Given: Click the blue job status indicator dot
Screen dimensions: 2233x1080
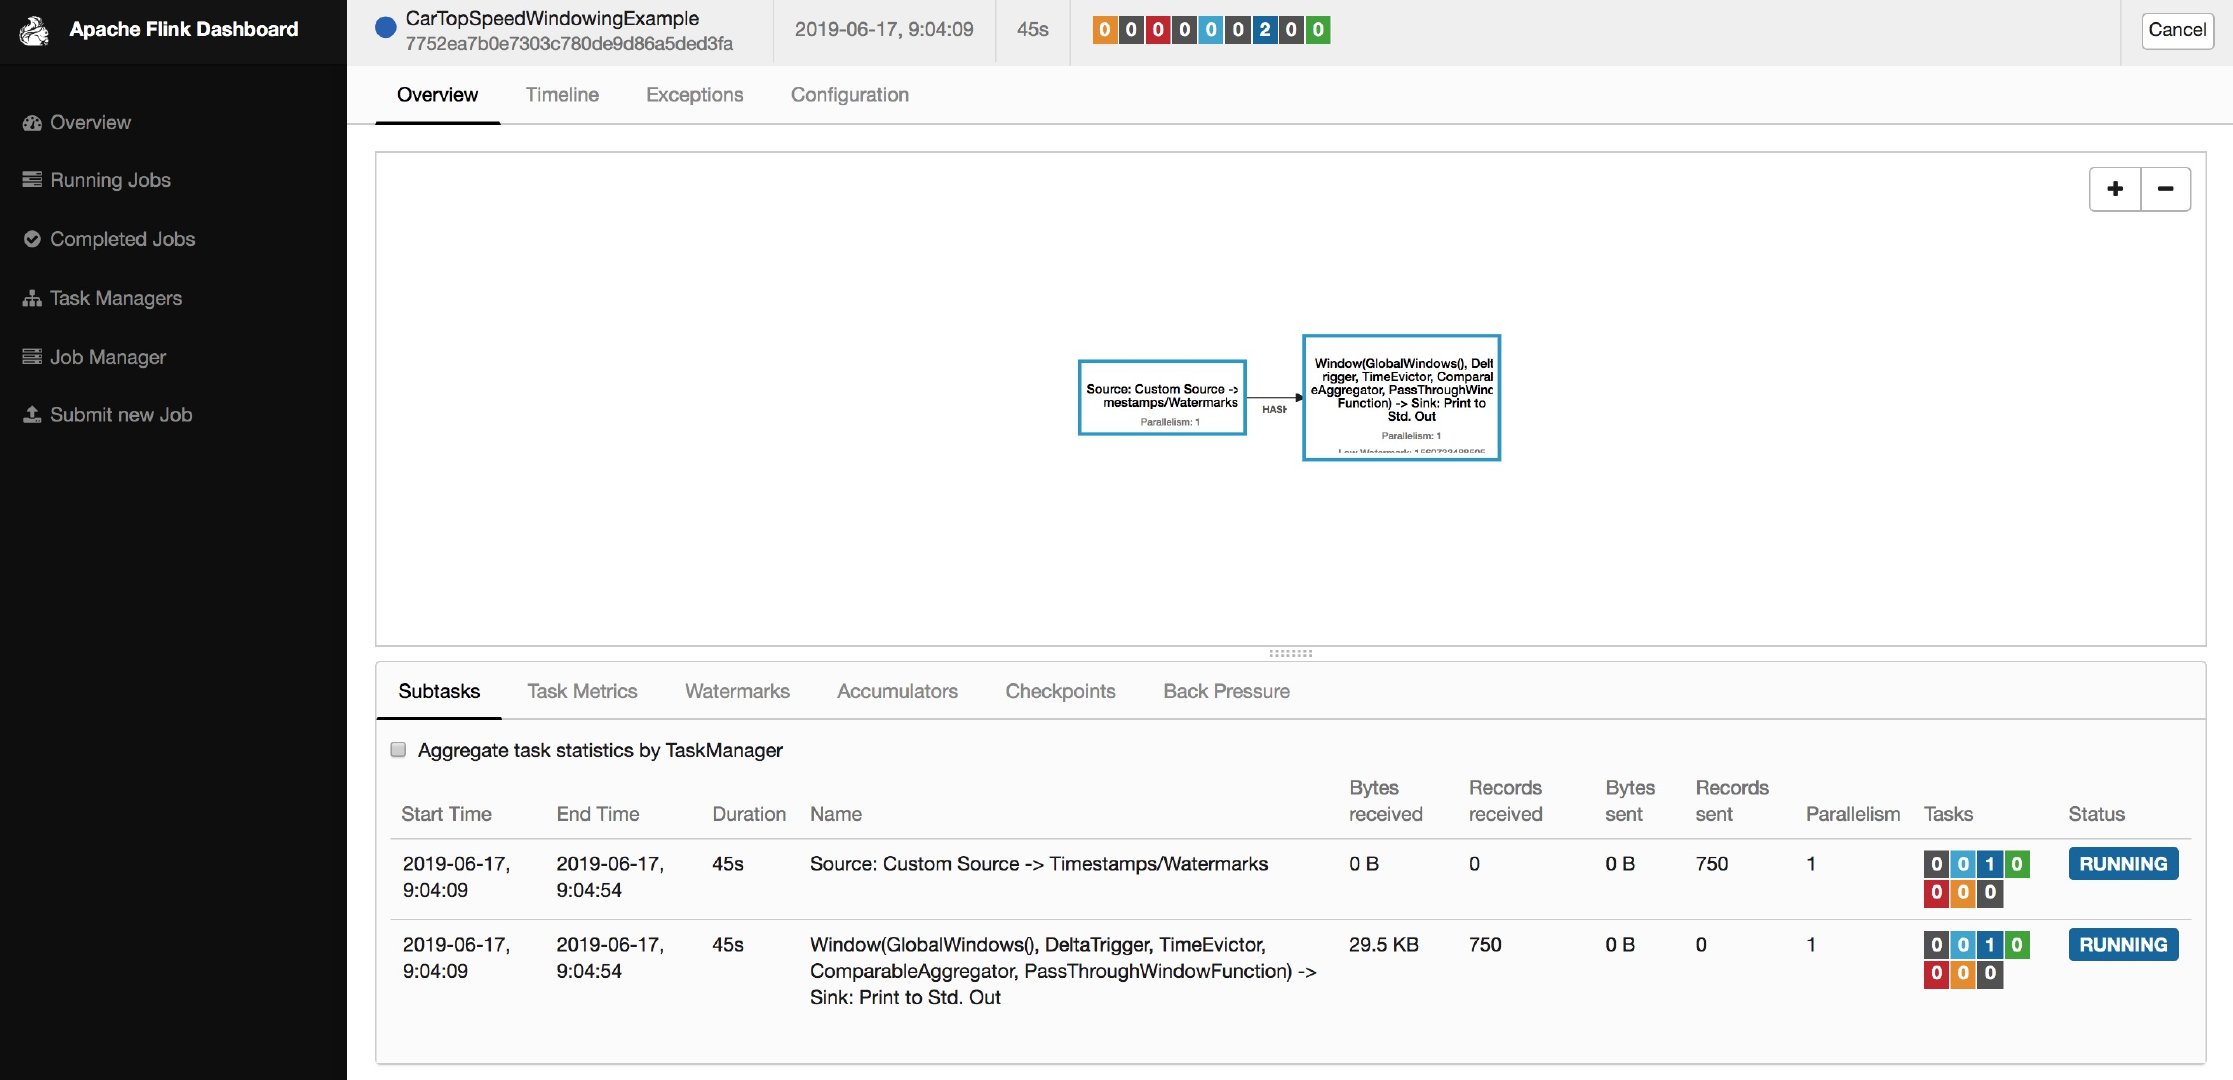Looking at the screenshot, I should tap(384, 28).
